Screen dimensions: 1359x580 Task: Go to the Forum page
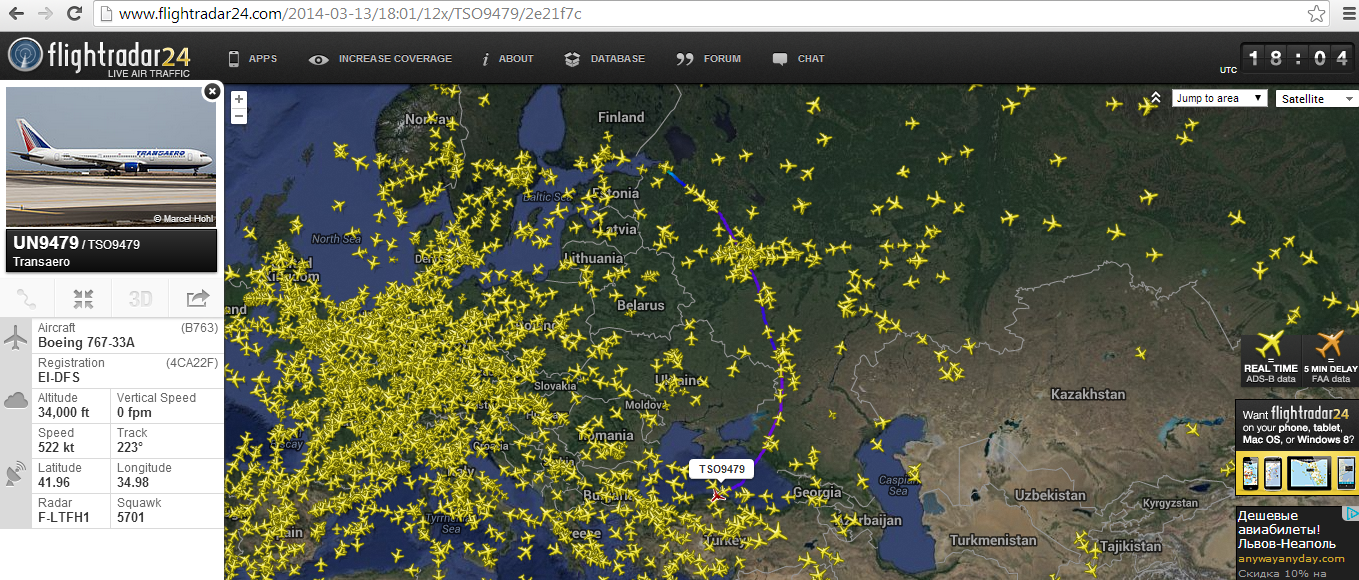[x=709, y=59]
